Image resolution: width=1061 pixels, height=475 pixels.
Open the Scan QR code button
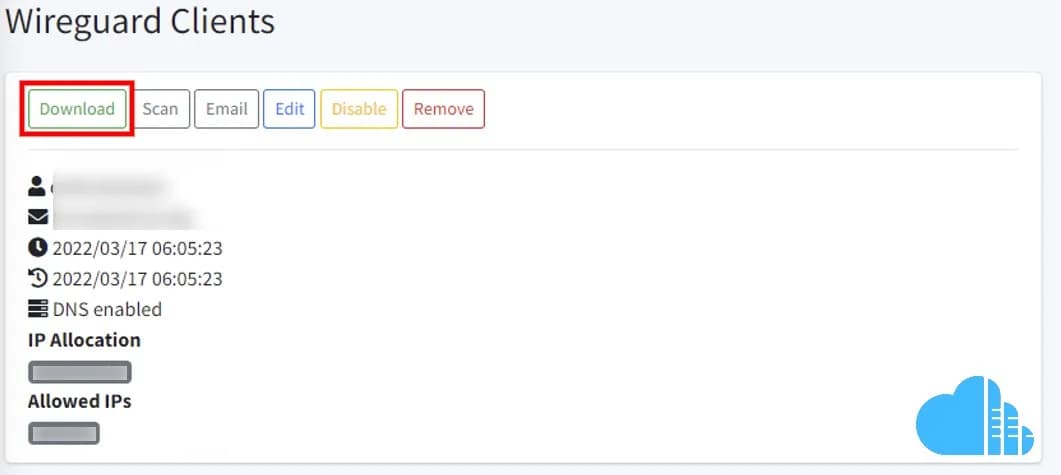tap(160, 109)
